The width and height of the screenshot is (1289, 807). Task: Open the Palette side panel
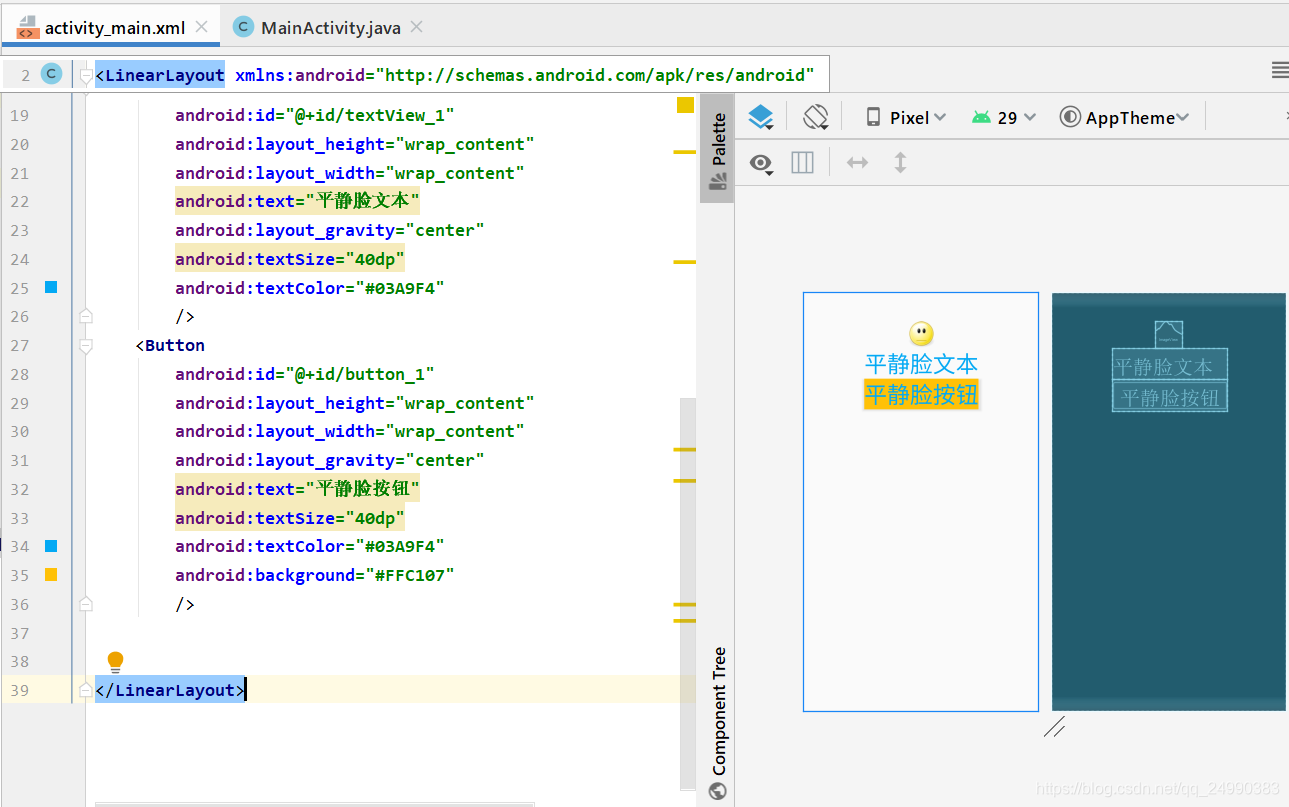tap(717, 149)
